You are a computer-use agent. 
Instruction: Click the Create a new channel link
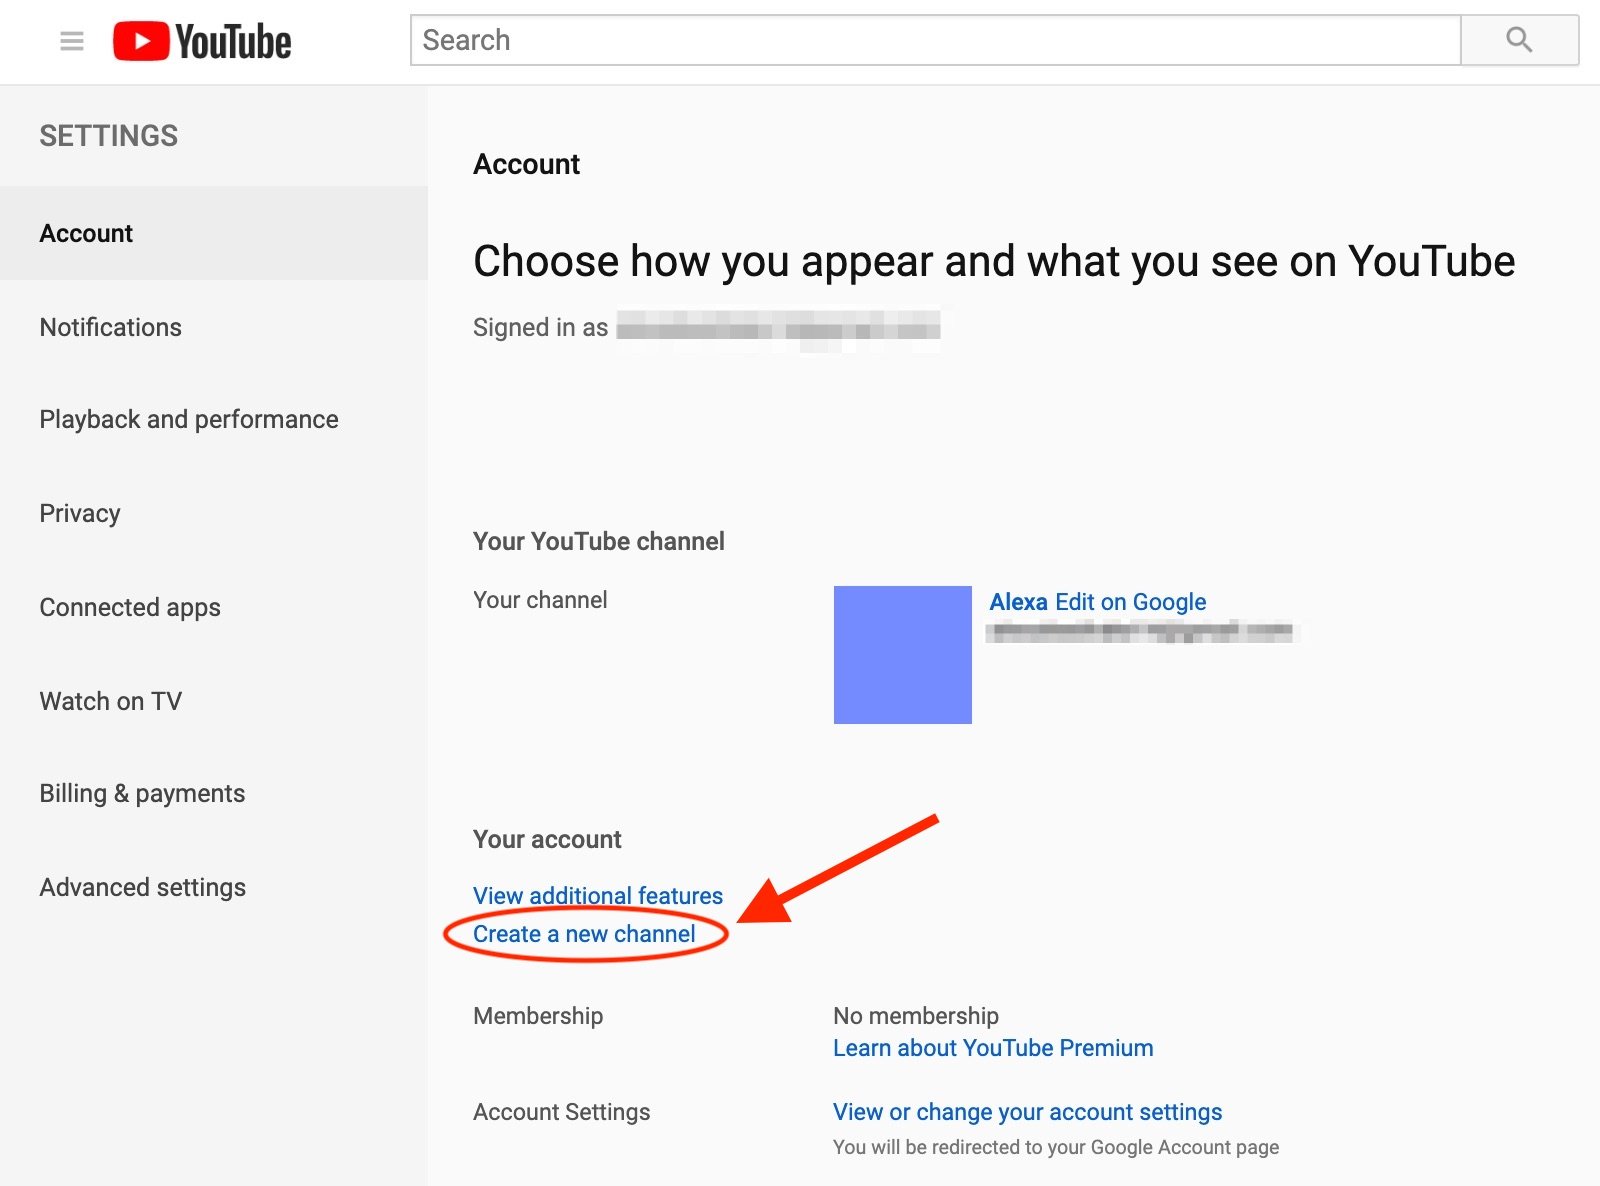[584, 934]
